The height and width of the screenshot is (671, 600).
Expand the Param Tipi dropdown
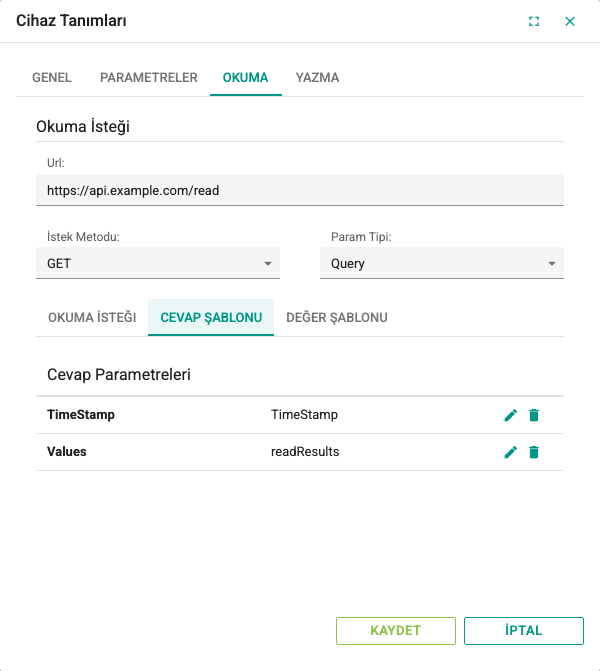click(442, 263)
